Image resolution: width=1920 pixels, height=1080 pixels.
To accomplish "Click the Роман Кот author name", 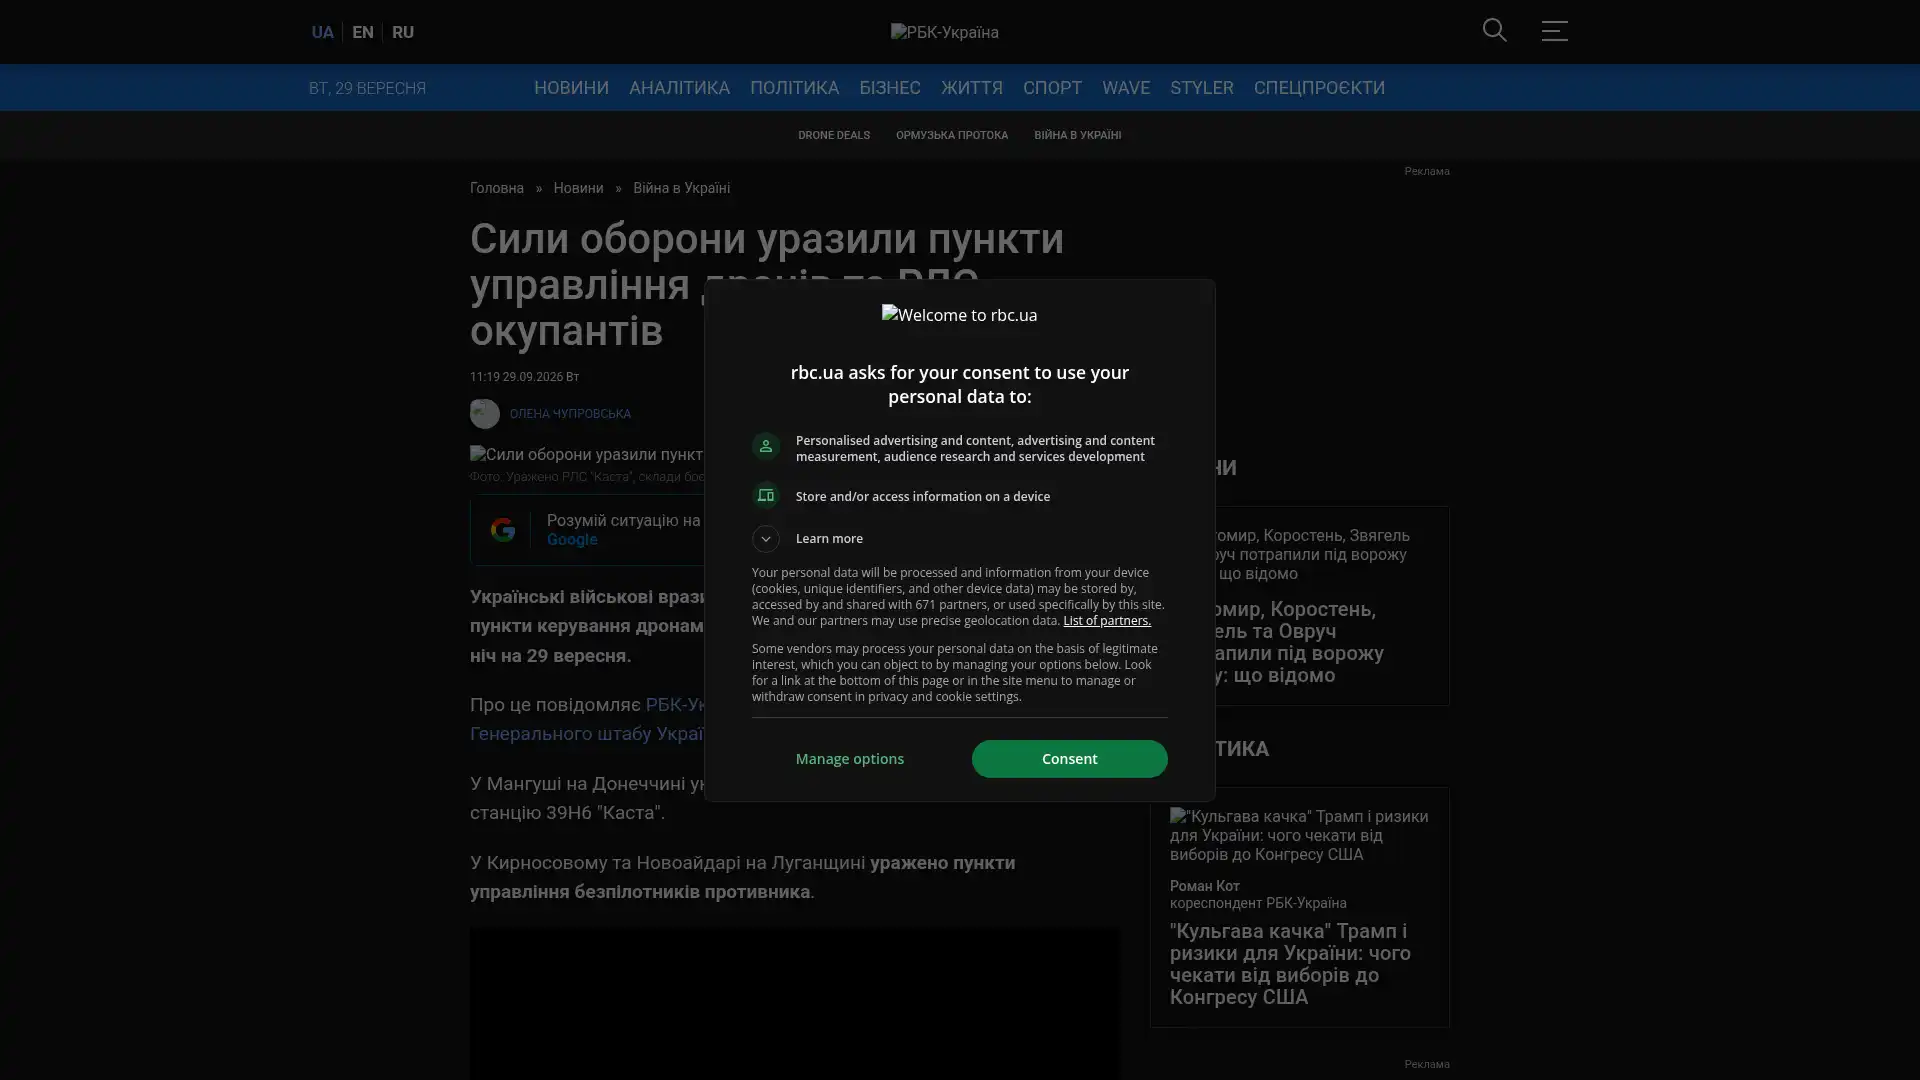I will pos(1204,886).
